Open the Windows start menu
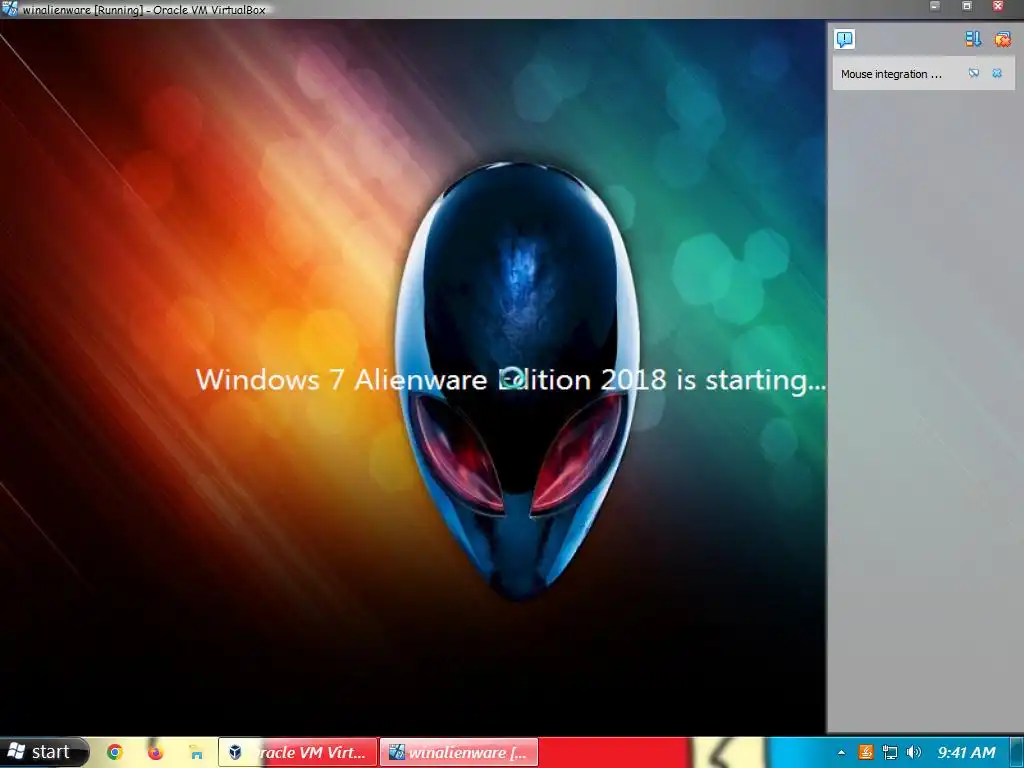 point(43,752)
